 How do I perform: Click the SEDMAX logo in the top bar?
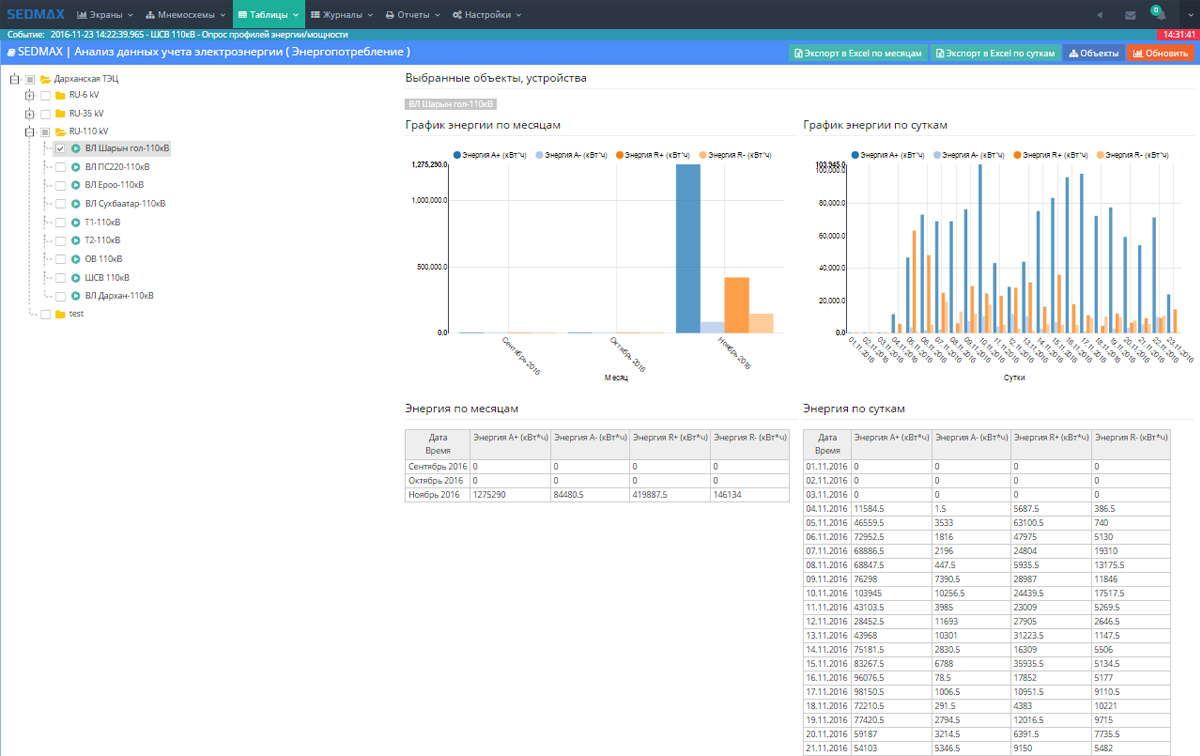tap(35, 15)
